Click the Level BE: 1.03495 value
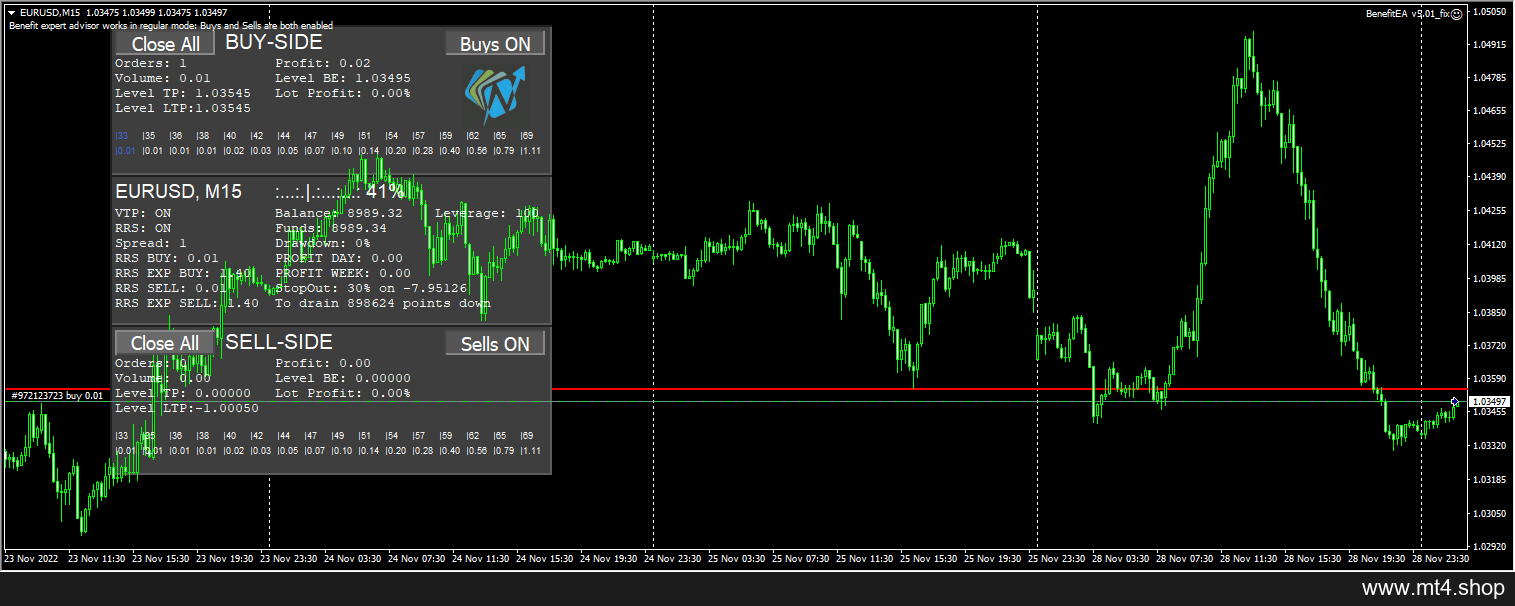 [x=343, y=78]
